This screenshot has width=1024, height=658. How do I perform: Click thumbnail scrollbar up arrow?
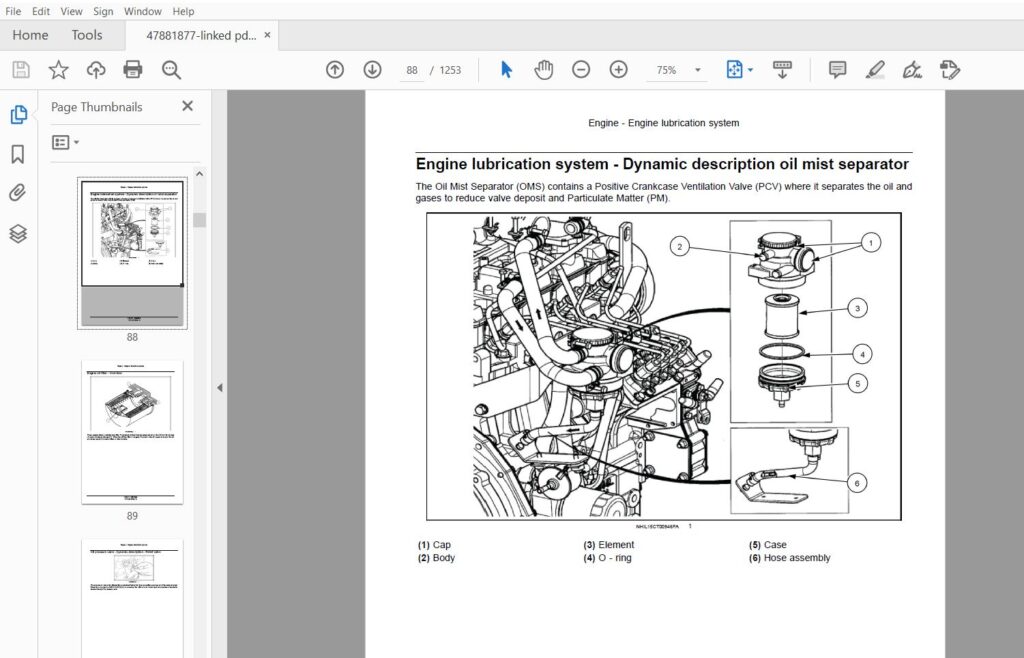tap(199, 174)
